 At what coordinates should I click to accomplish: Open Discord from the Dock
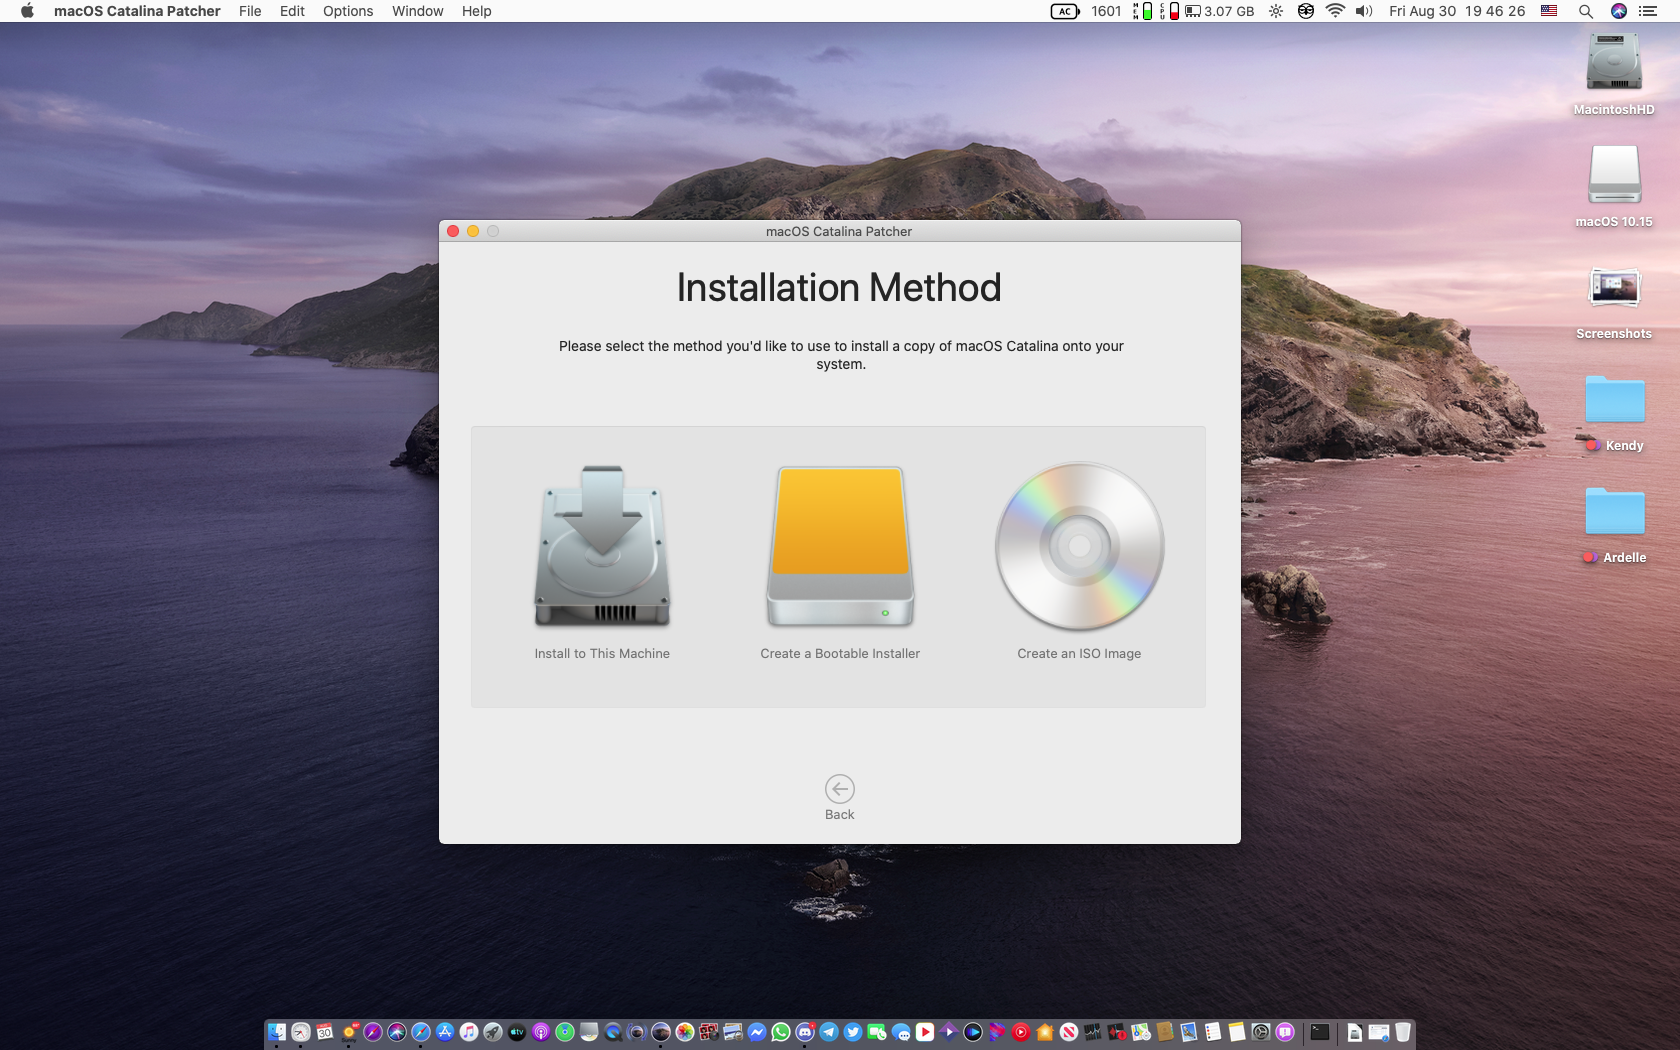point(805,1032)
